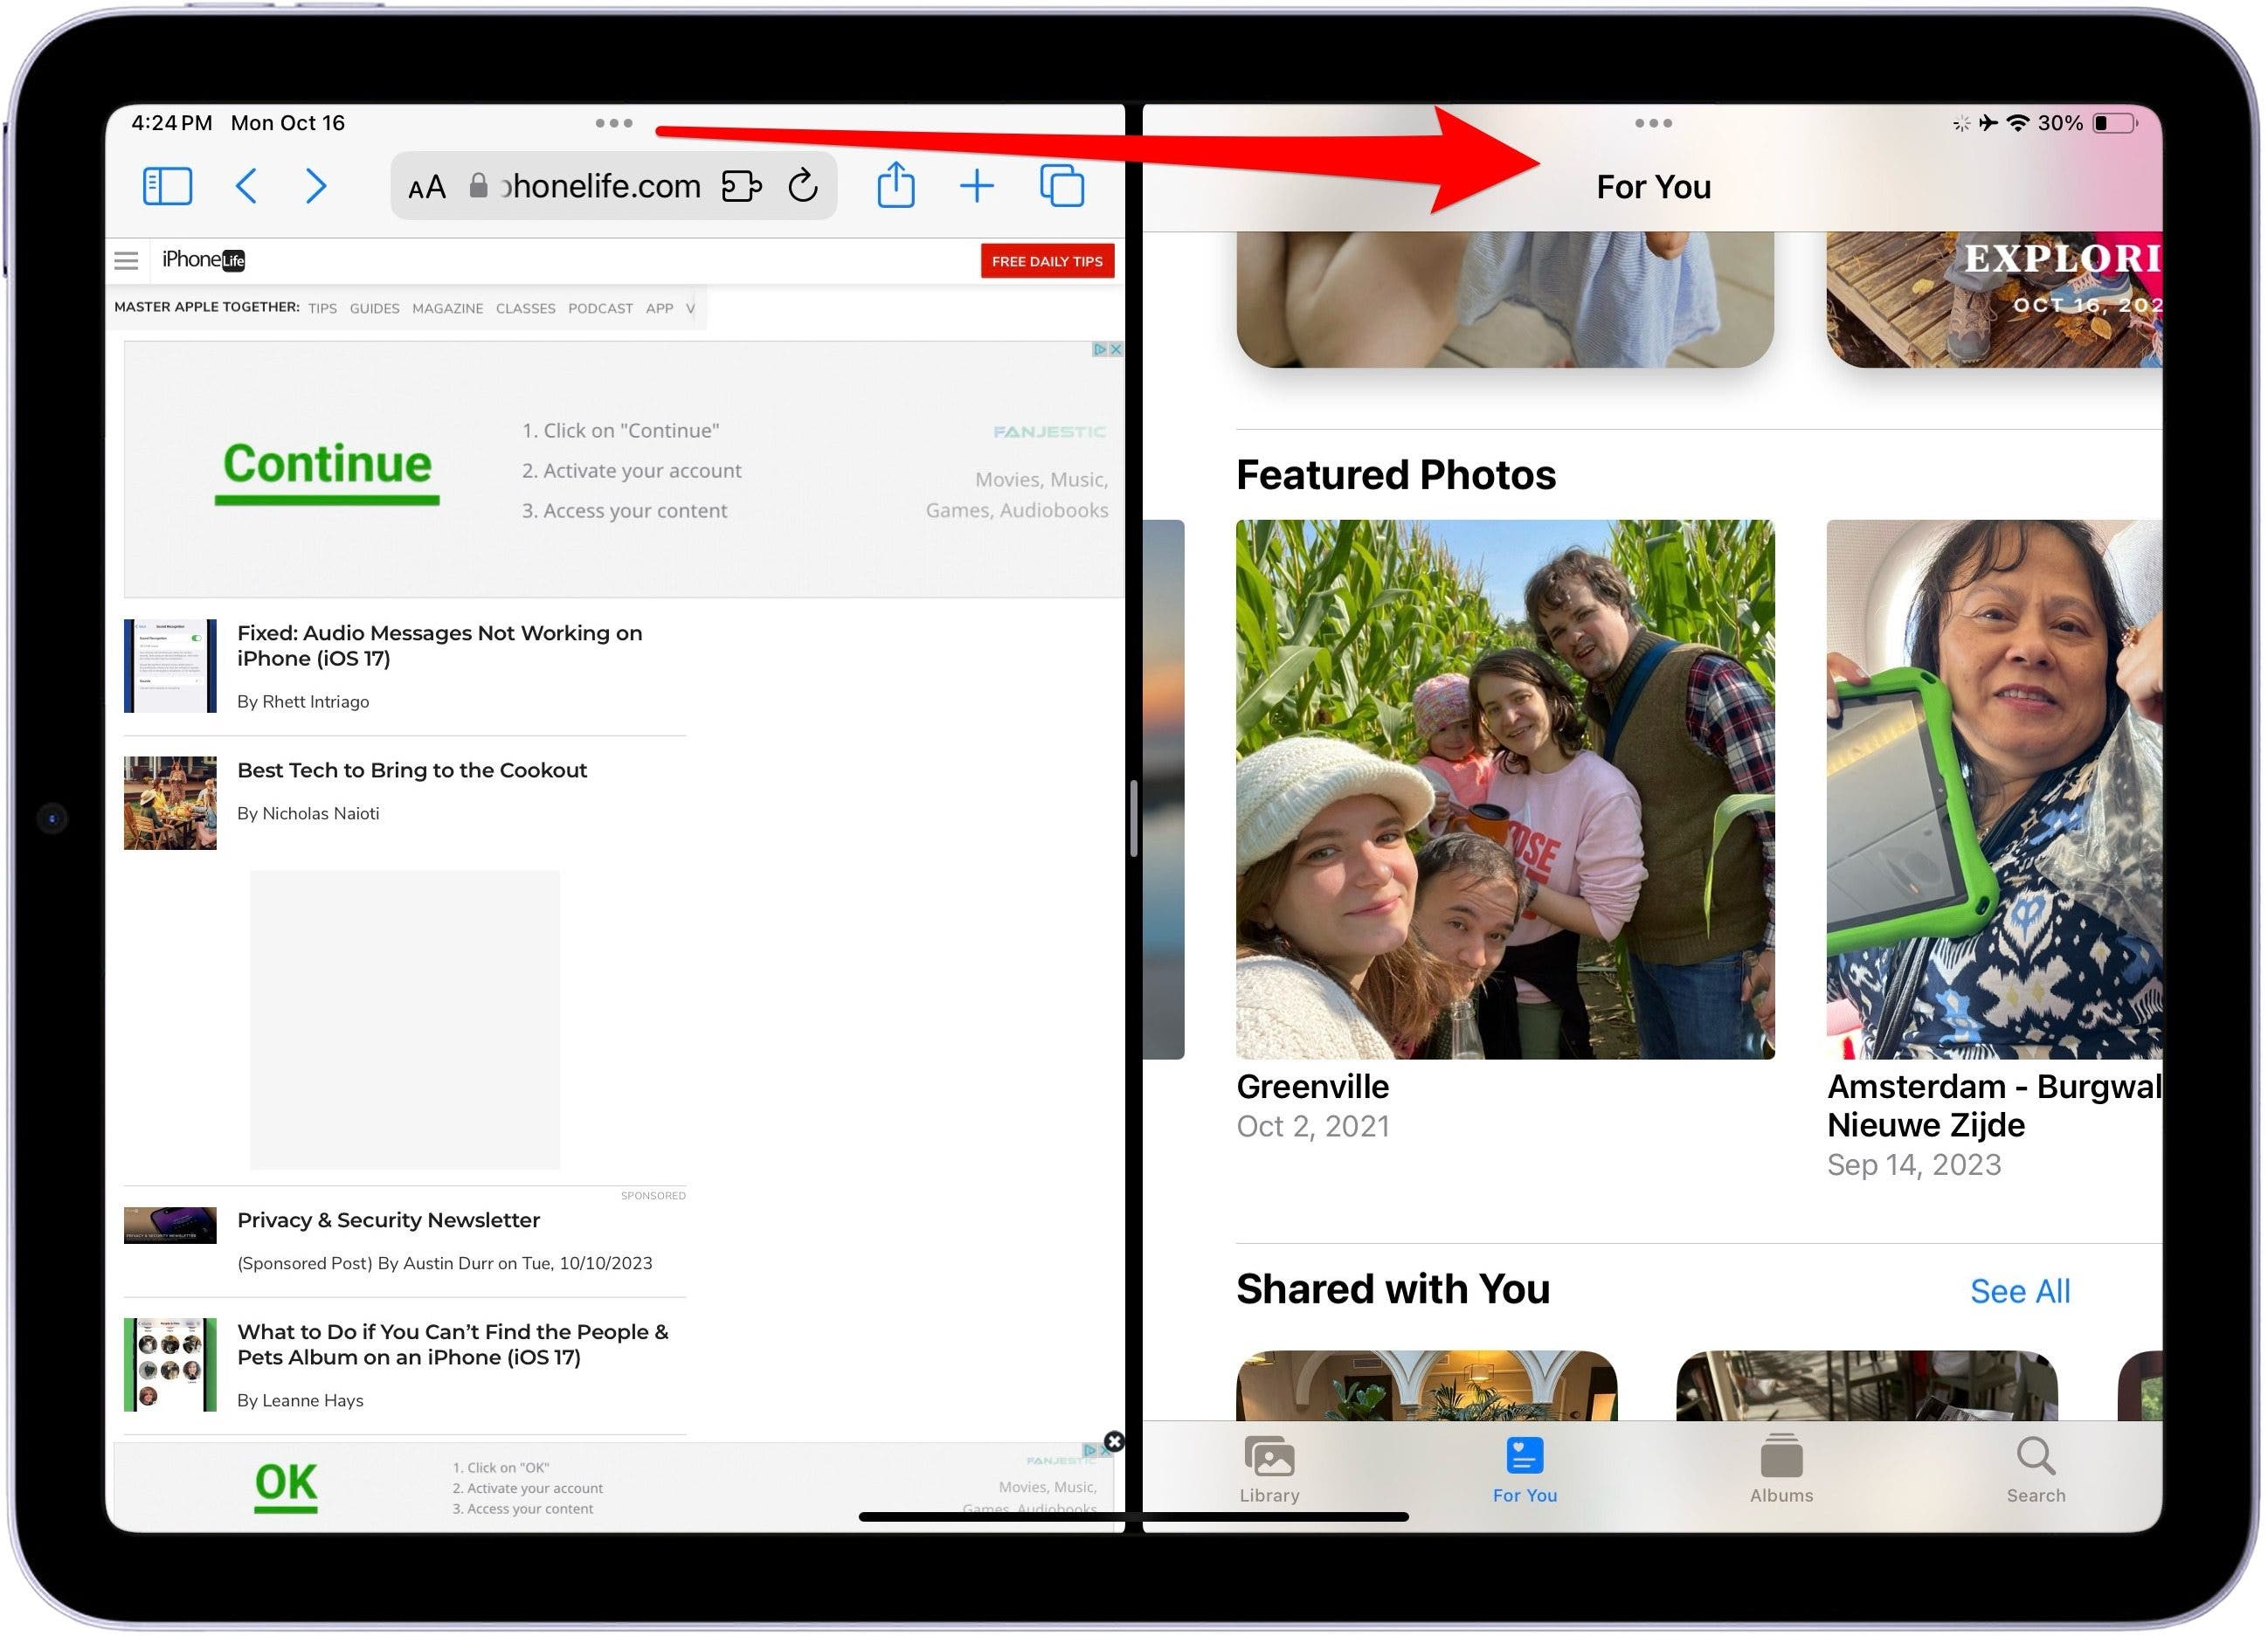Open a new tab with plus icon

[978, 187]
